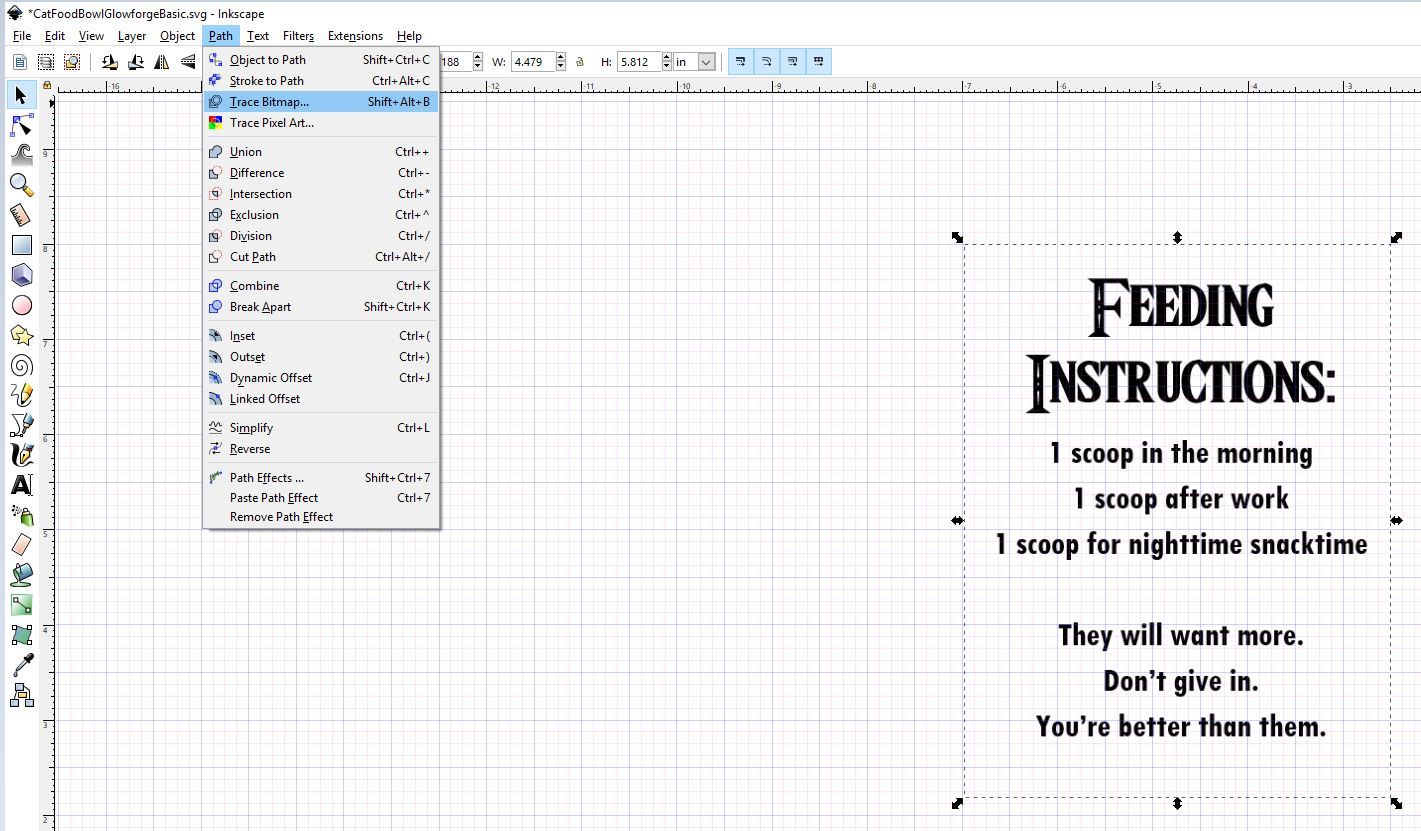Select the Text tool

pos(21,485)
